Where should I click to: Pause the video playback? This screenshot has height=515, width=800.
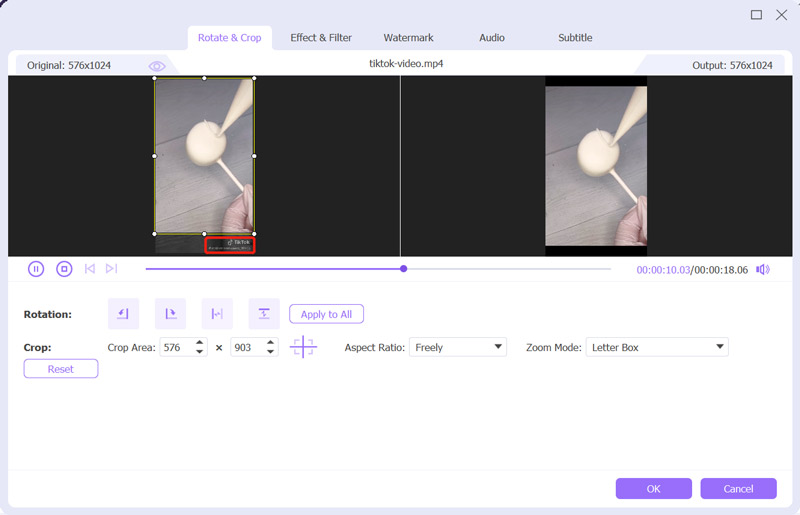click(x=36, y=269)
